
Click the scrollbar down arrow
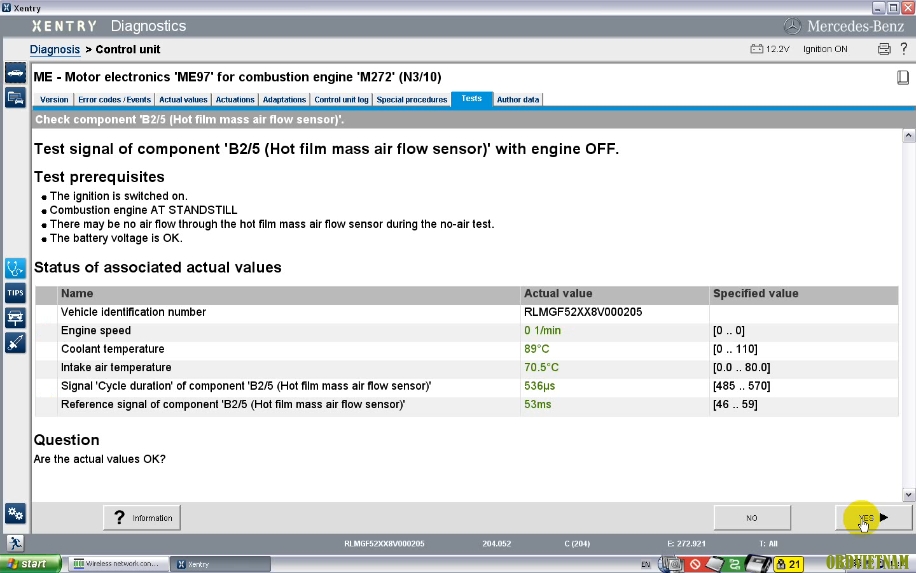[908, 495]
